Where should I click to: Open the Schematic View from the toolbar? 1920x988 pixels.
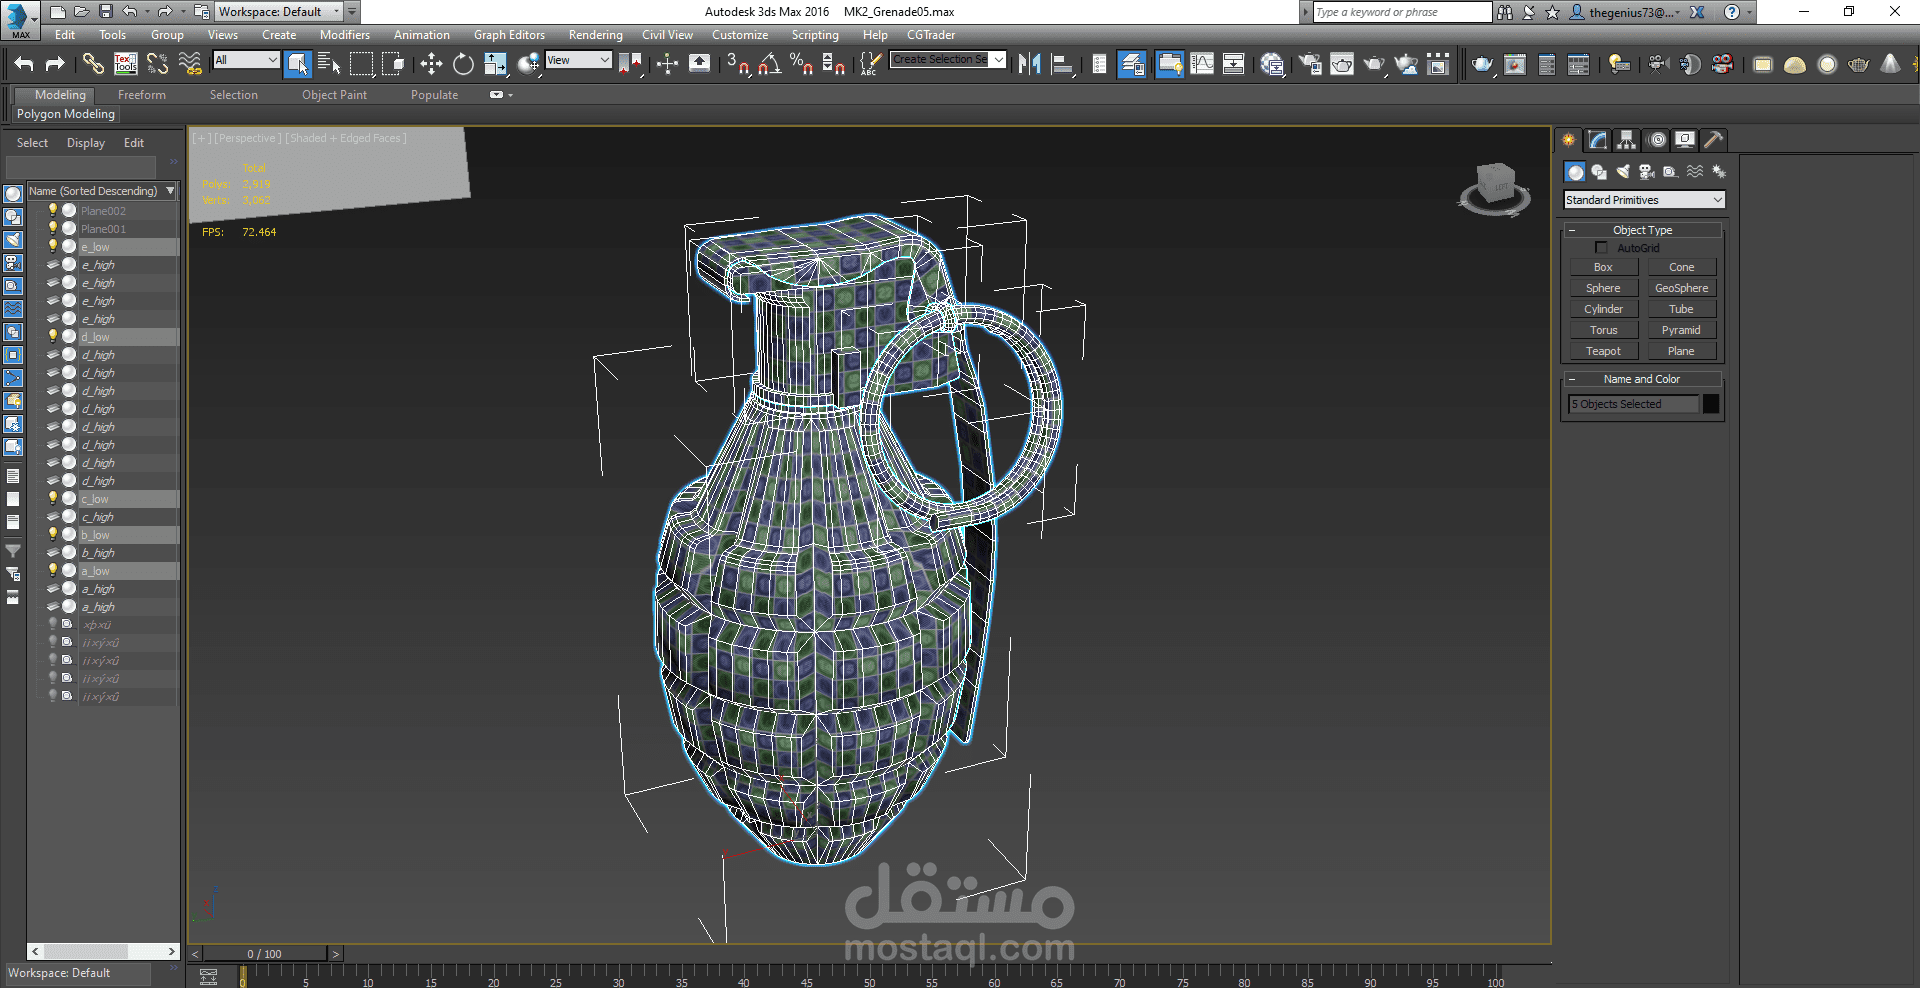pyautogui.click(x=1234, y=64)
